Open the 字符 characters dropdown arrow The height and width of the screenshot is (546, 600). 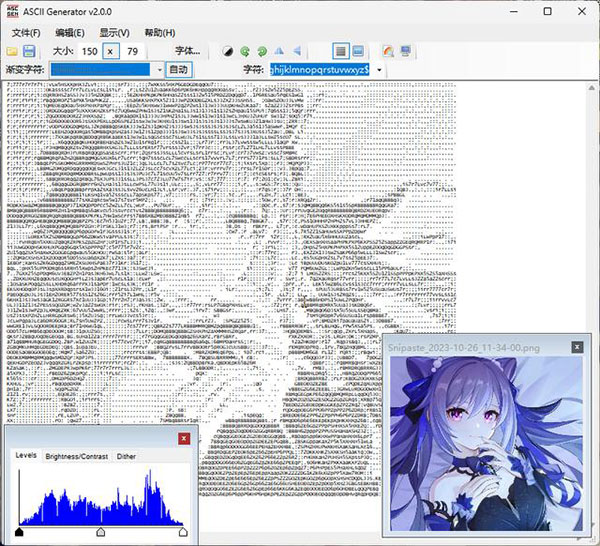[x=380, y=70]
